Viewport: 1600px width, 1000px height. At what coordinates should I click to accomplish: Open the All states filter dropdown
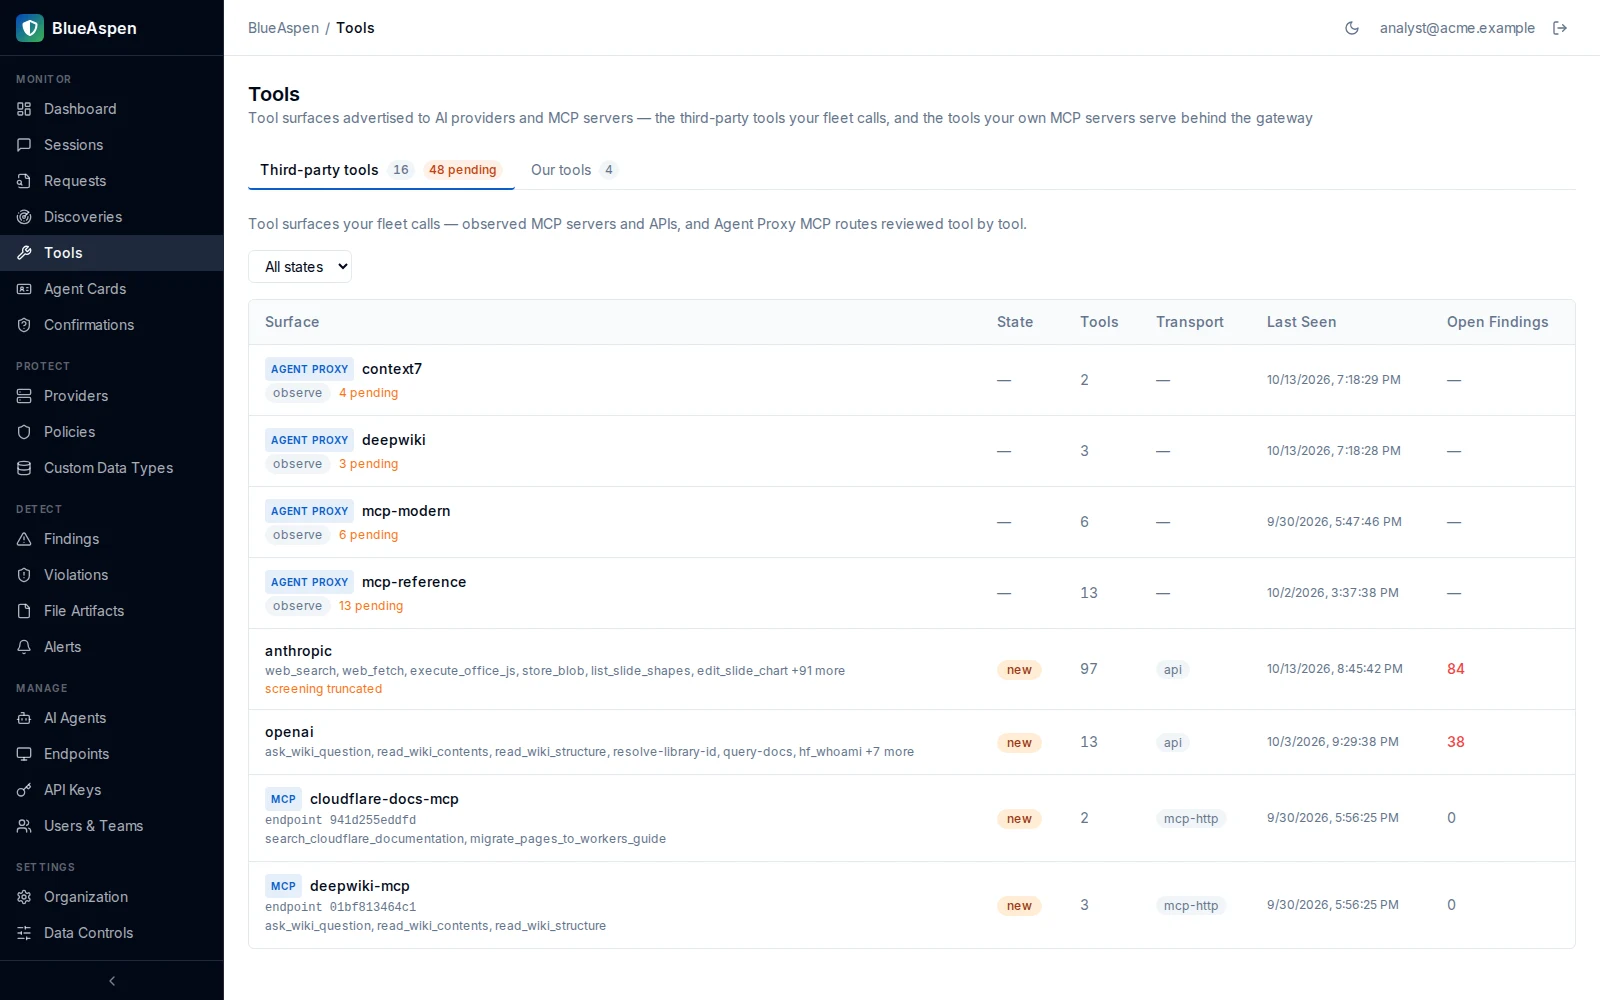coord(300,267)
